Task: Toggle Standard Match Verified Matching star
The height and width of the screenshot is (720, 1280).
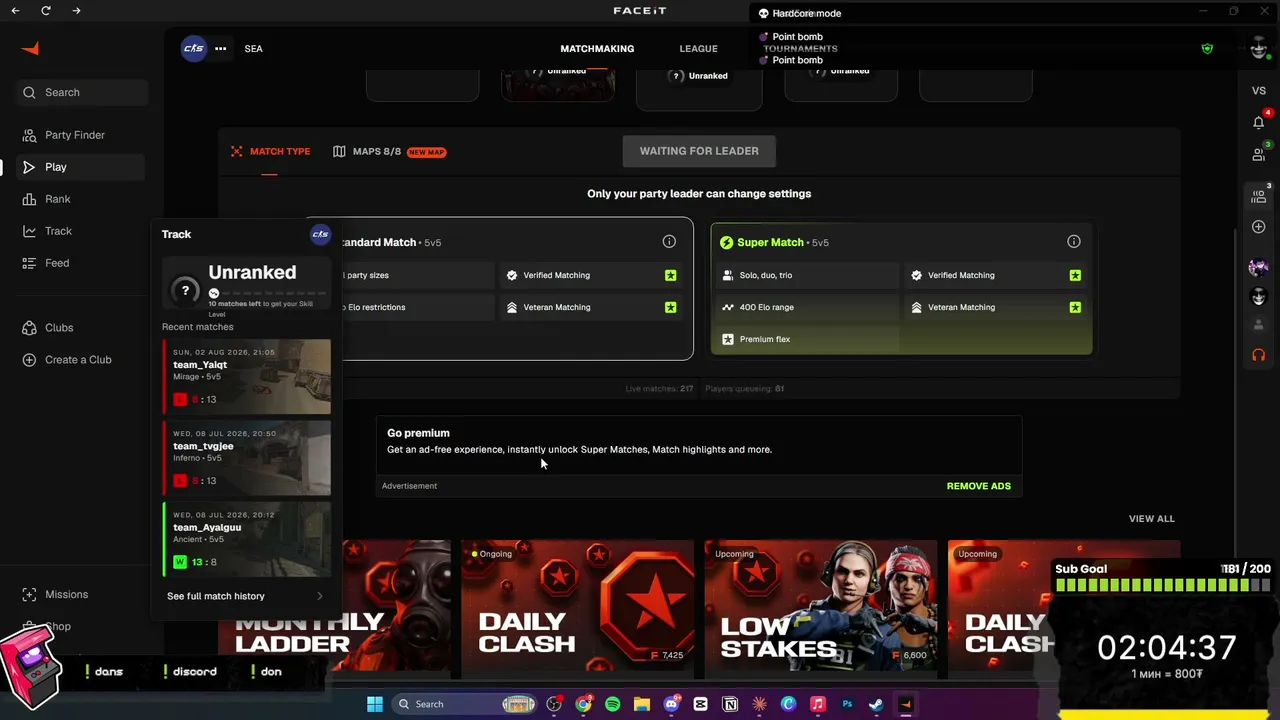Action: tap(670, 275)
